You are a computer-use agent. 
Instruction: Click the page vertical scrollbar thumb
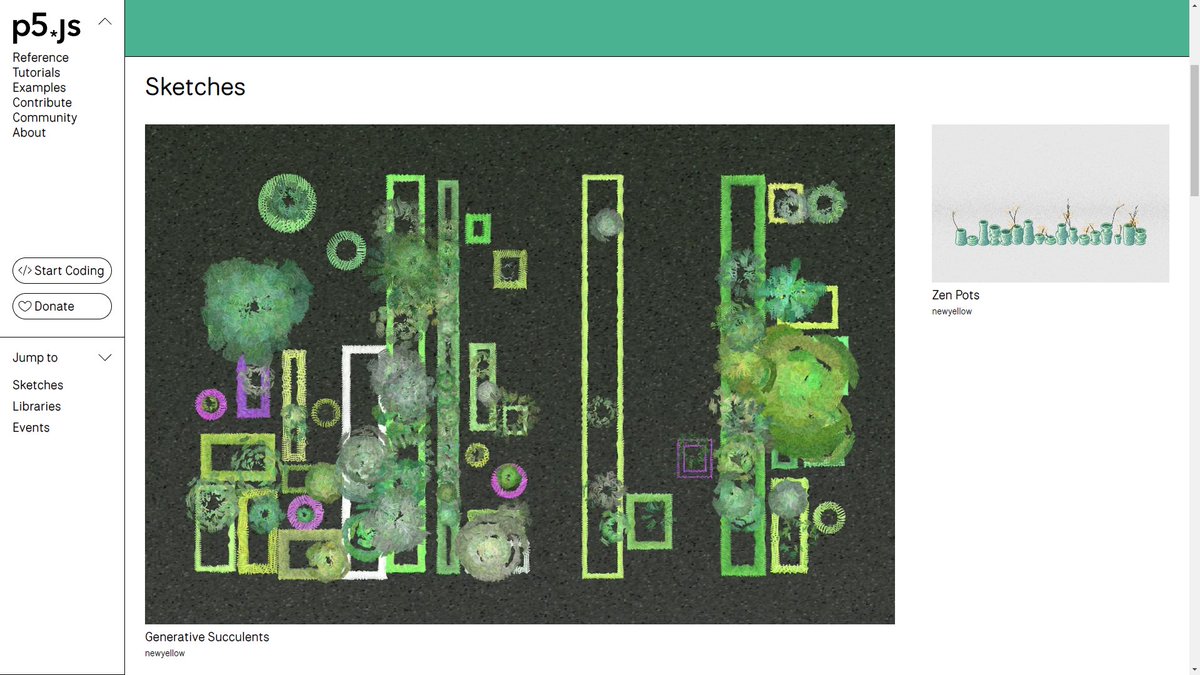[x=1193, y=130]
